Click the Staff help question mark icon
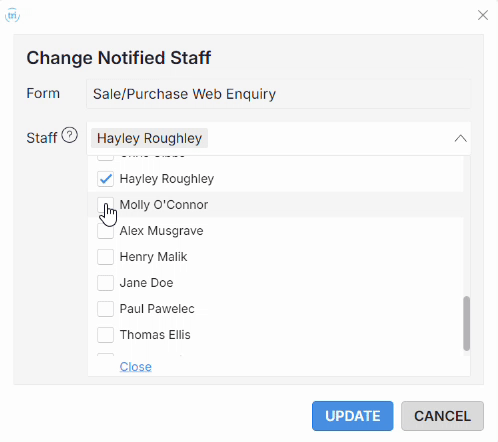This screenshot has width=498, height=442. click(70, 135)
